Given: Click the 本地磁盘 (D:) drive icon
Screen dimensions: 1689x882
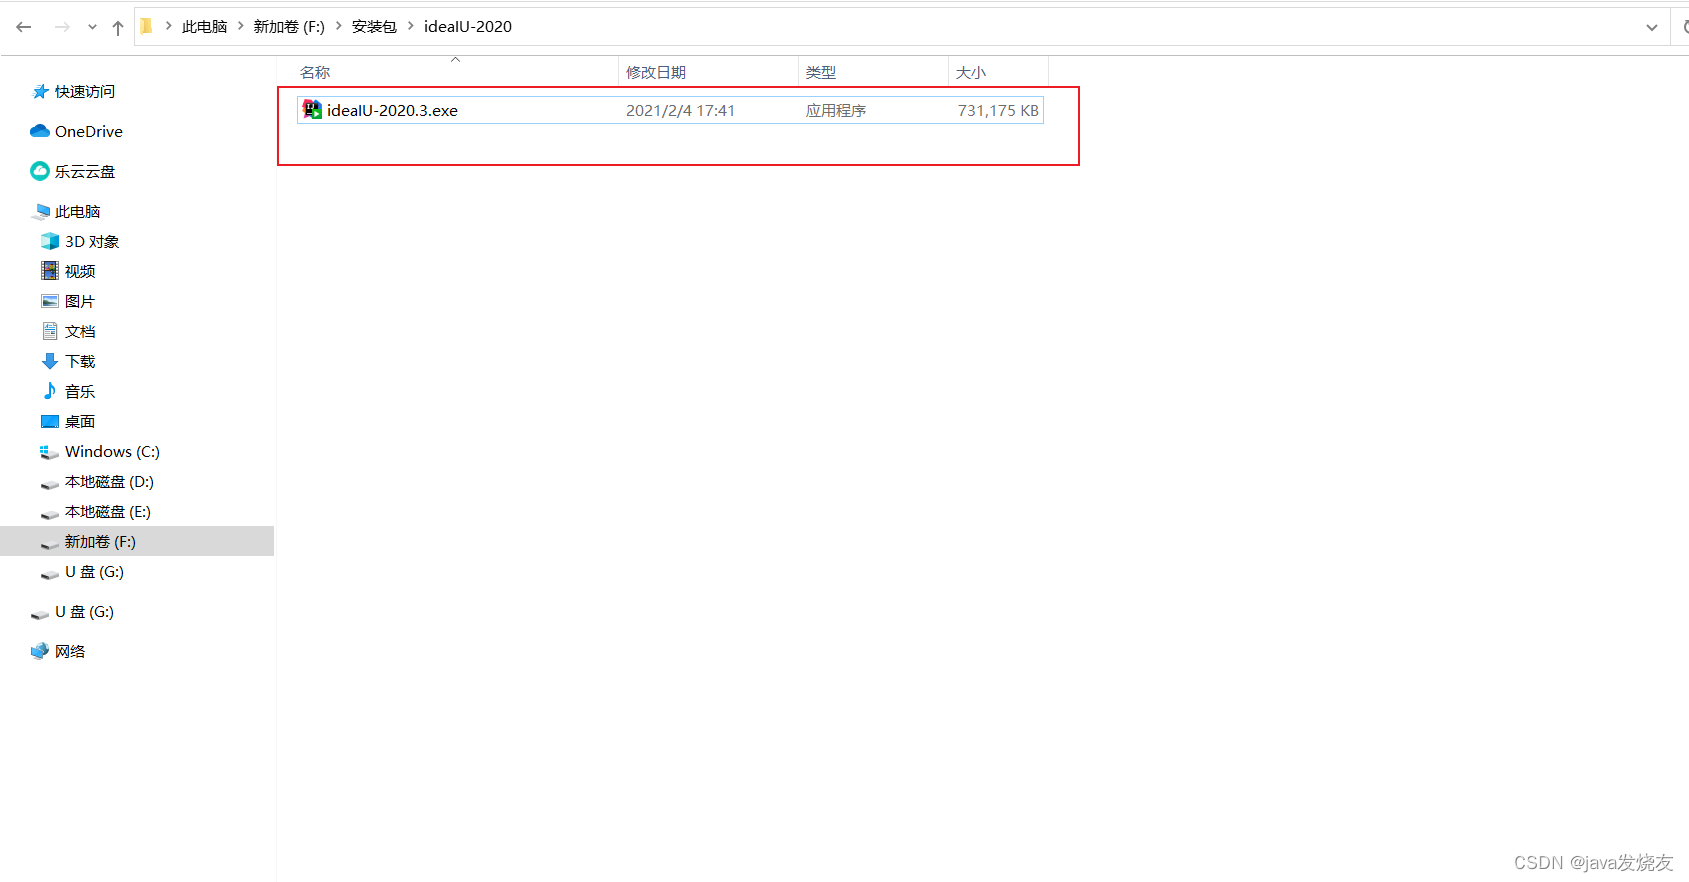Looking at the screenshot, I should (x=50, y=484).
